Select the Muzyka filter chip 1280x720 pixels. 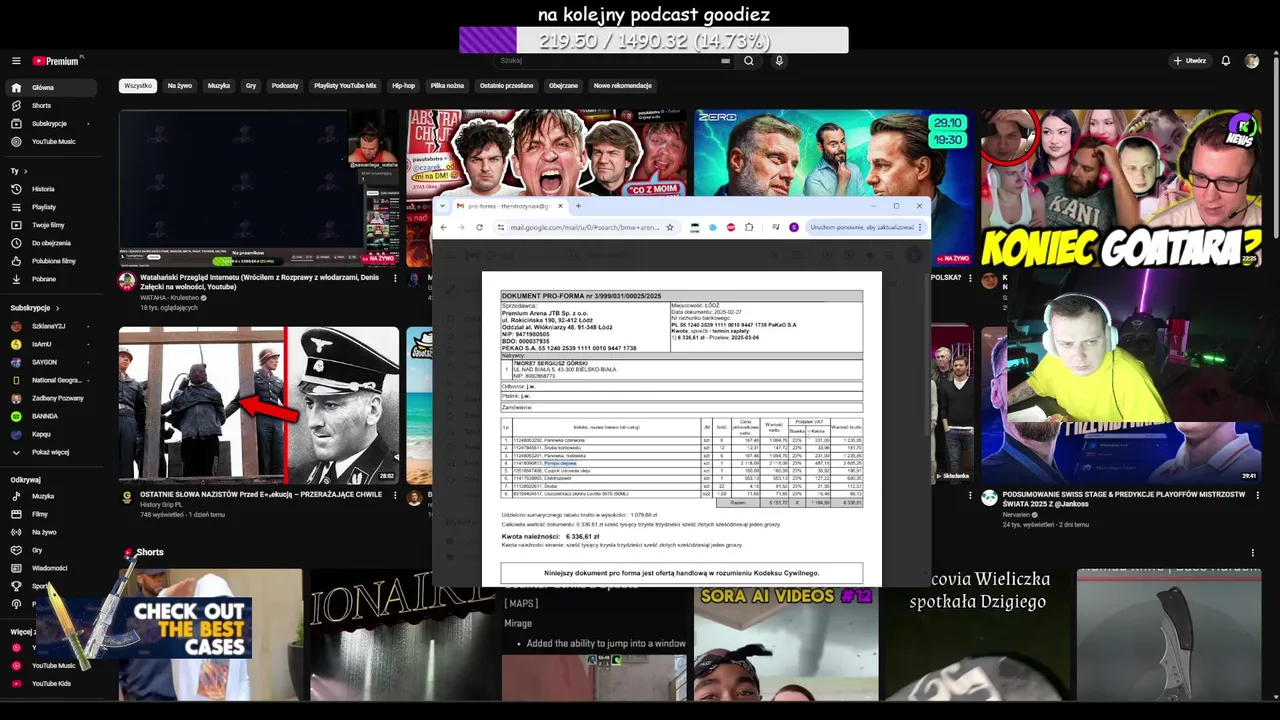pos(219,86)
